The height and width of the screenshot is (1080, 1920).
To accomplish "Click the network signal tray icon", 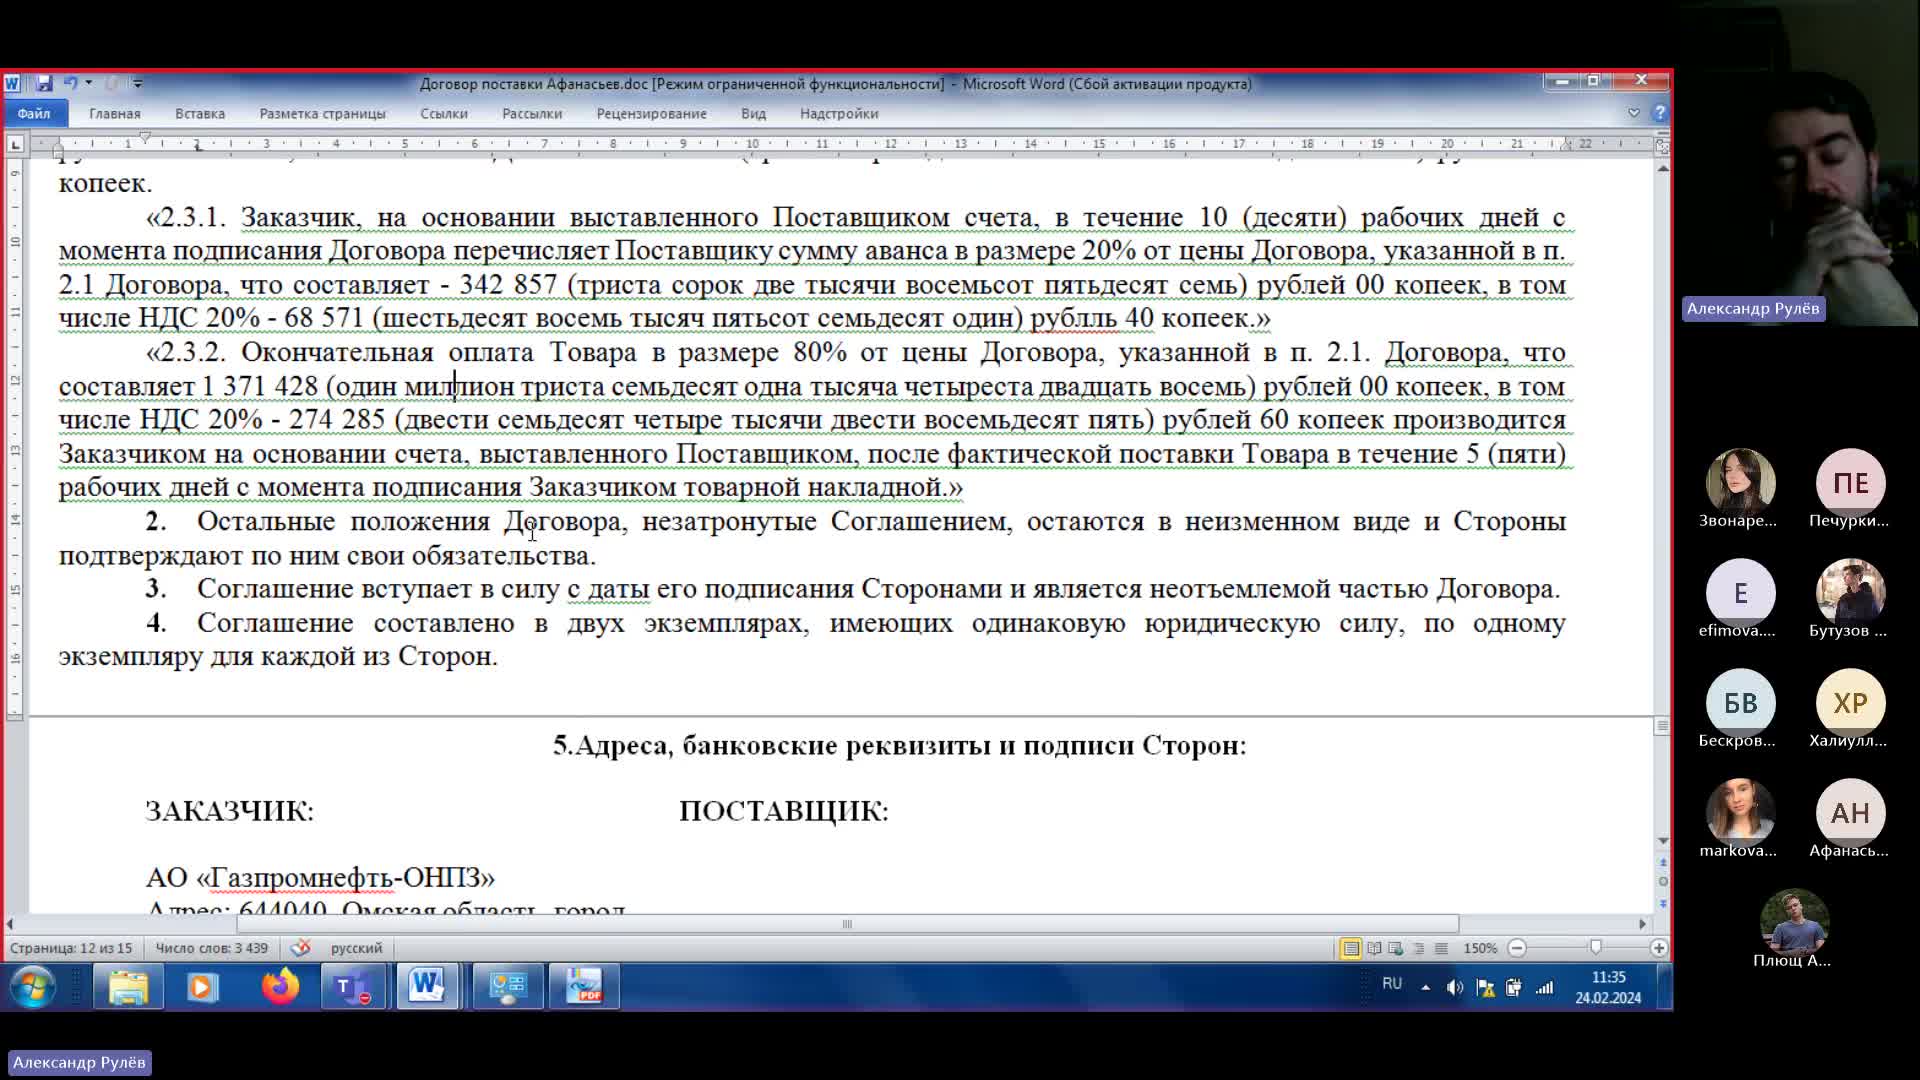I will coord(1545,988).
